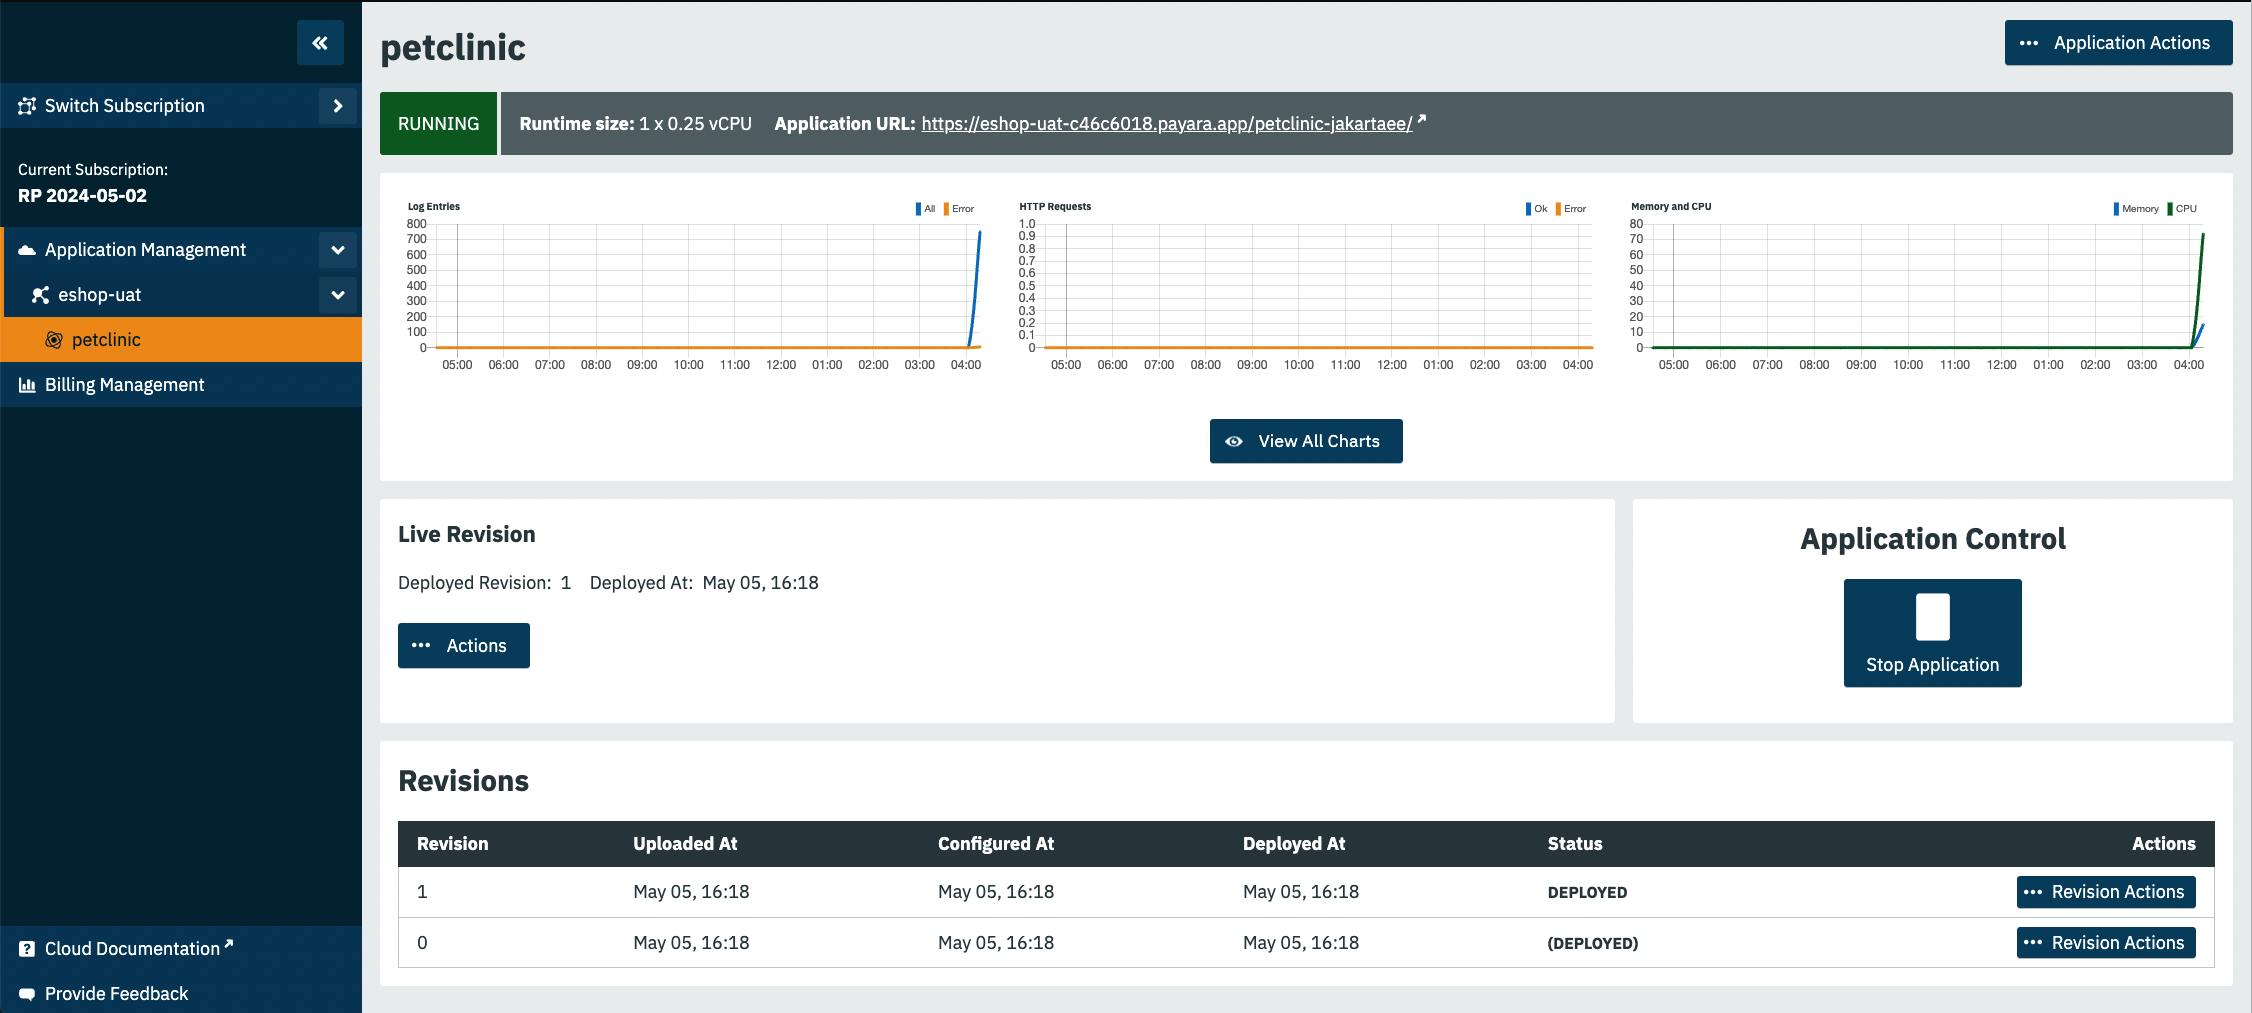2252x1013 pixels.
Task: Open Billing Management
Action: click(x=181, y=385)
